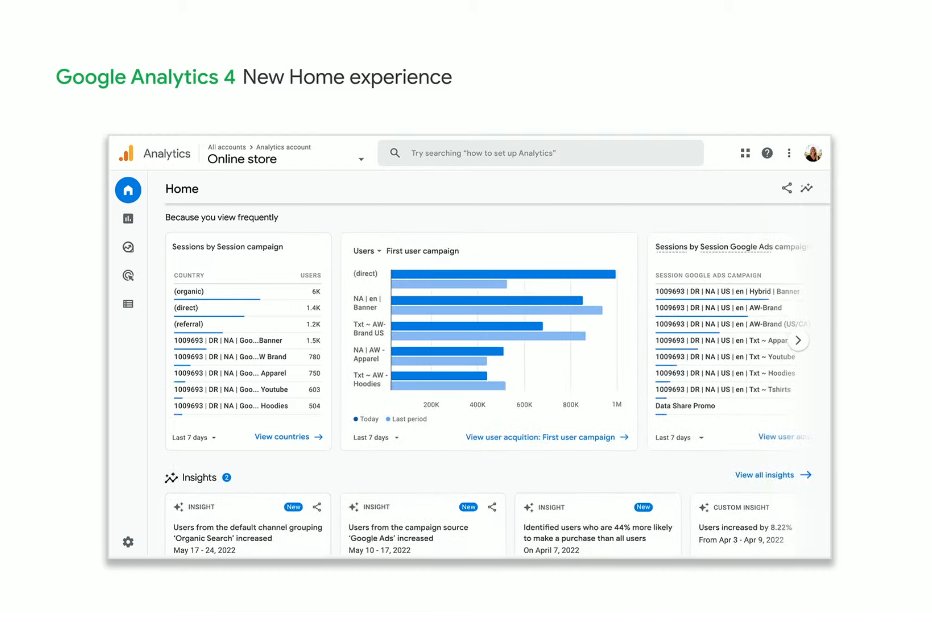Share the Google Ads insight card
932x622 pixels.
tap(492, 507)
